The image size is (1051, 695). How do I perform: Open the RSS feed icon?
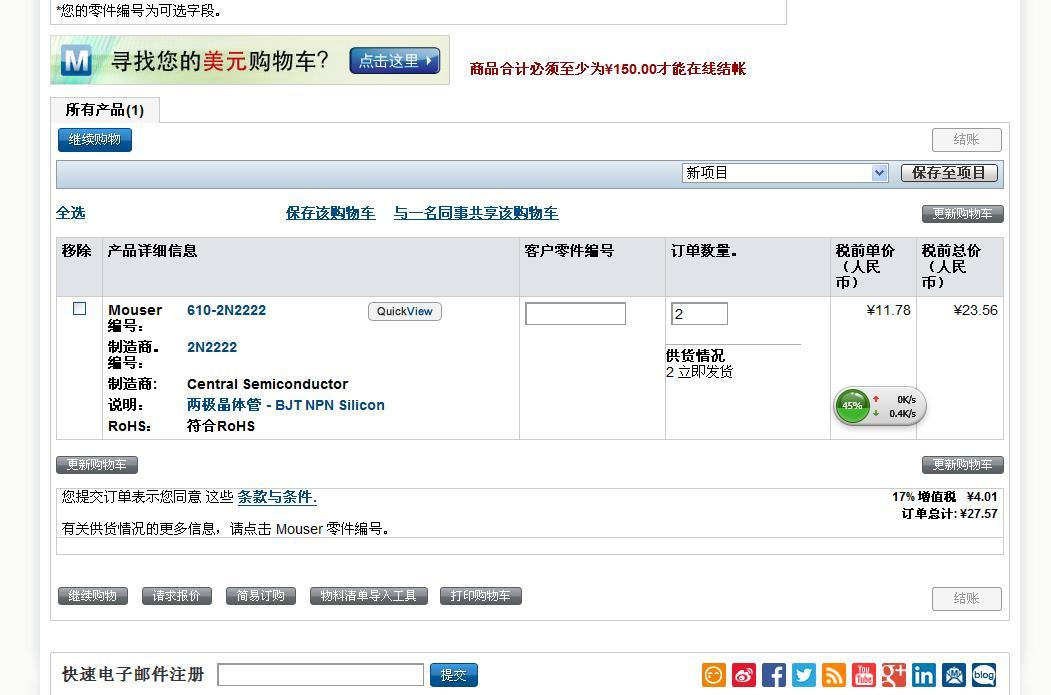pos(834,675)
